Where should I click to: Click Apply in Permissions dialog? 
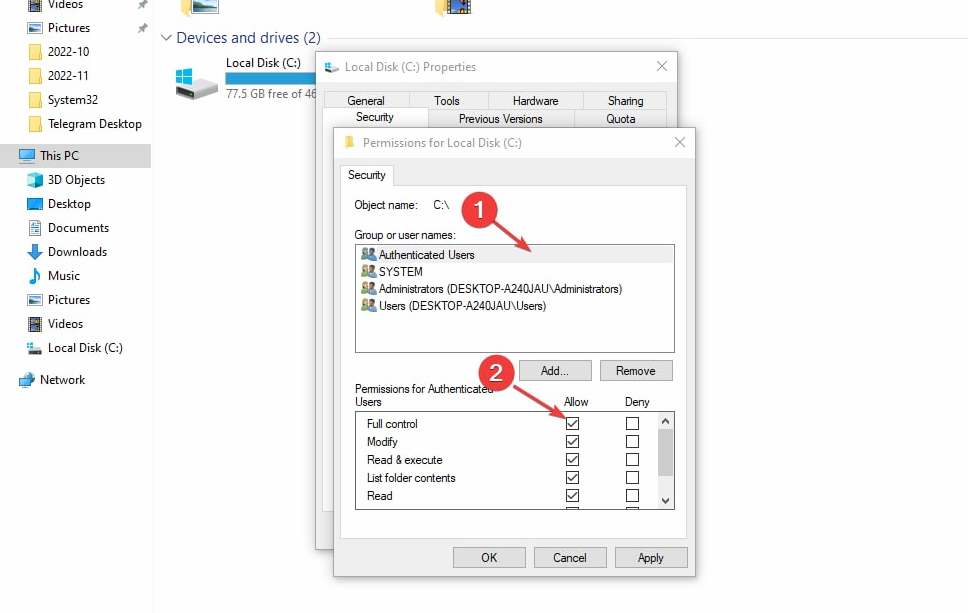(x=651, y=557)
